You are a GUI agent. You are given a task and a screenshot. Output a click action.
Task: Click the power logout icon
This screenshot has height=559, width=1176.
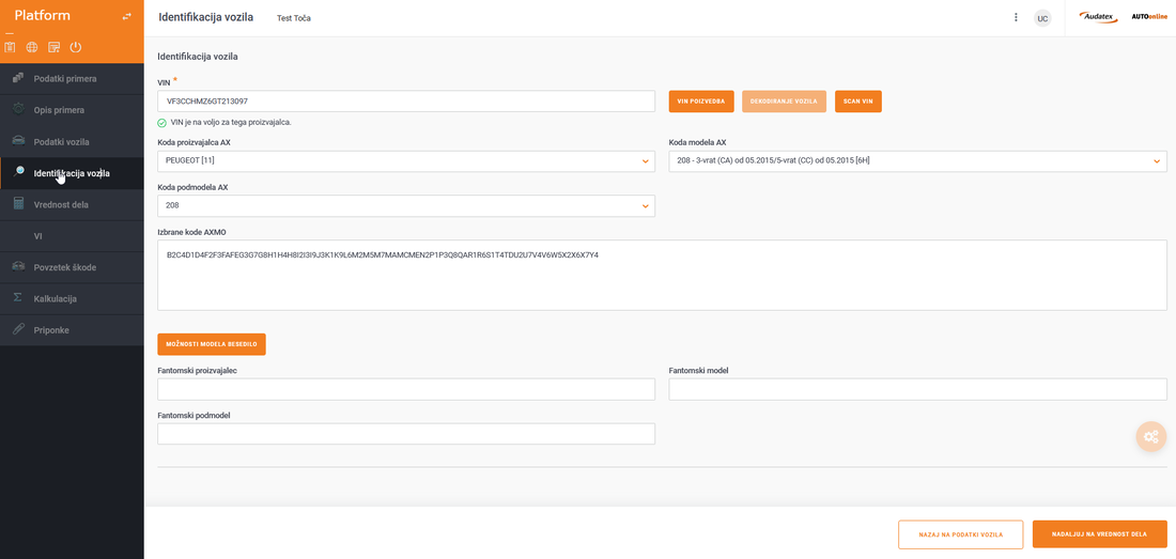click(x=76, y=47)
